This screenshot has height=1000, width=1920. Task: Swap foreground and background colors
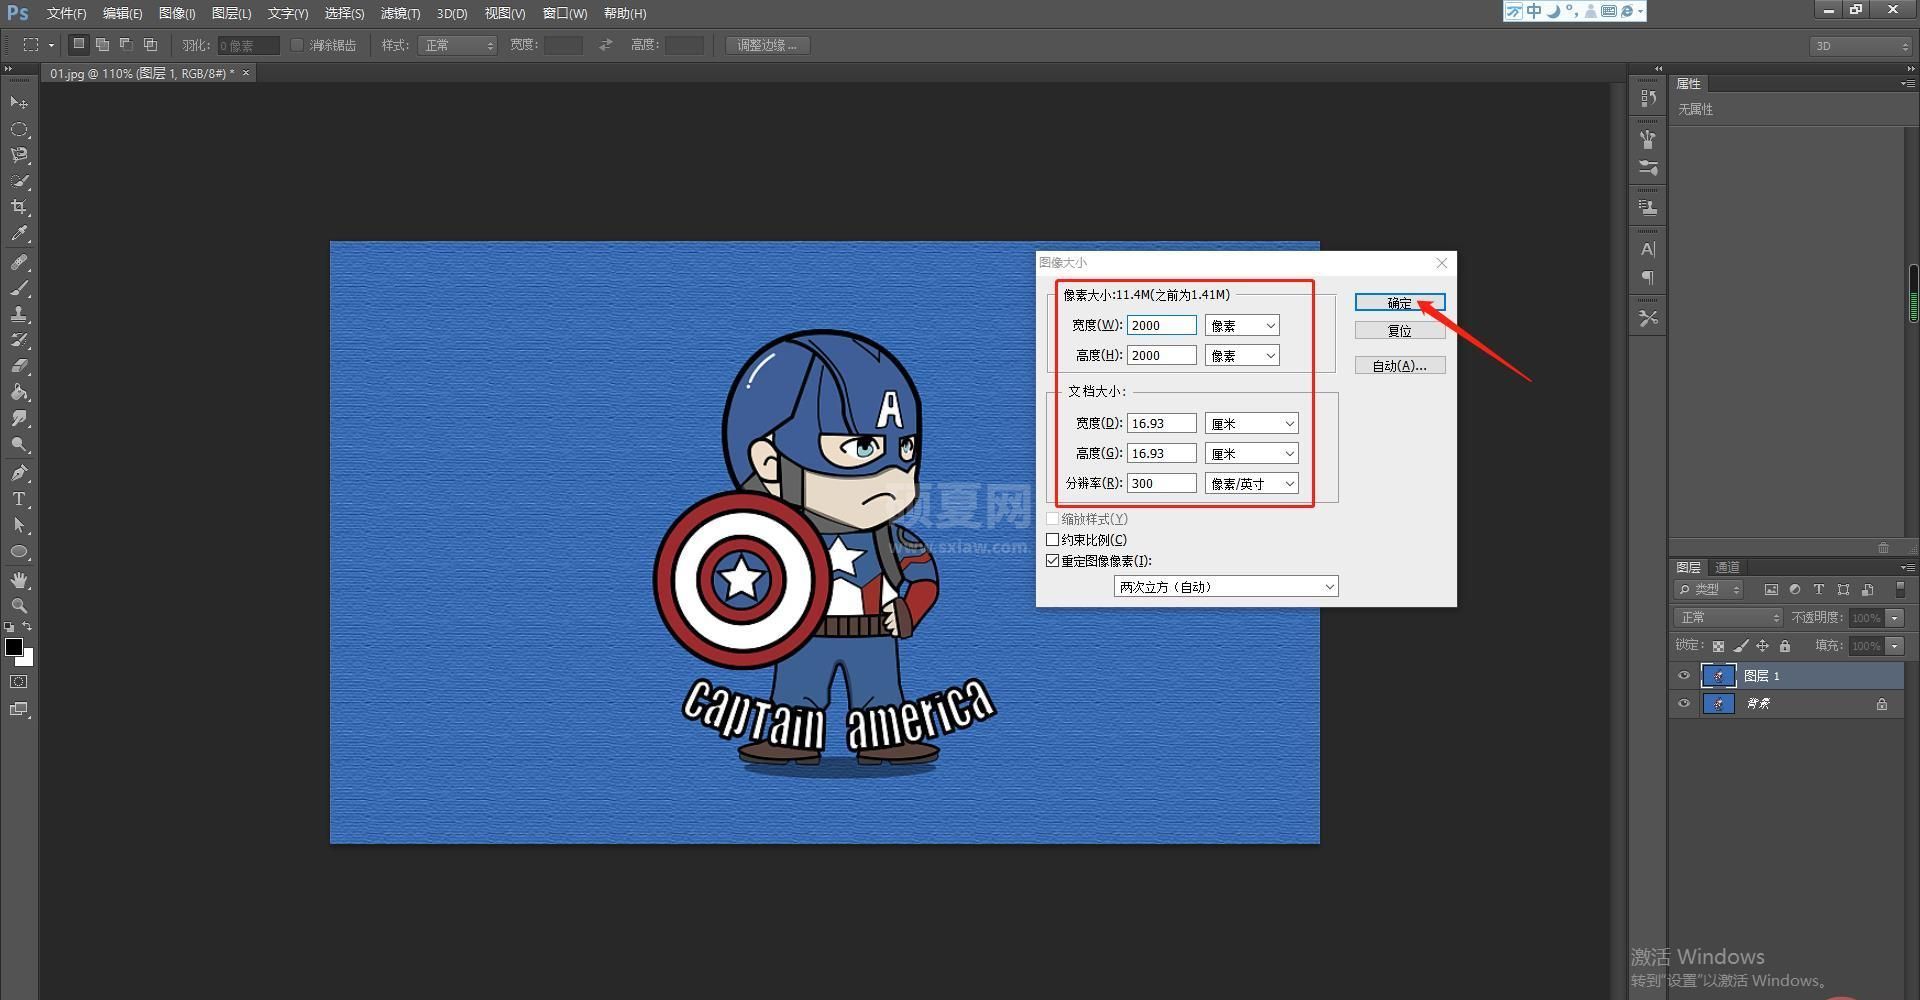coord(27,627)
